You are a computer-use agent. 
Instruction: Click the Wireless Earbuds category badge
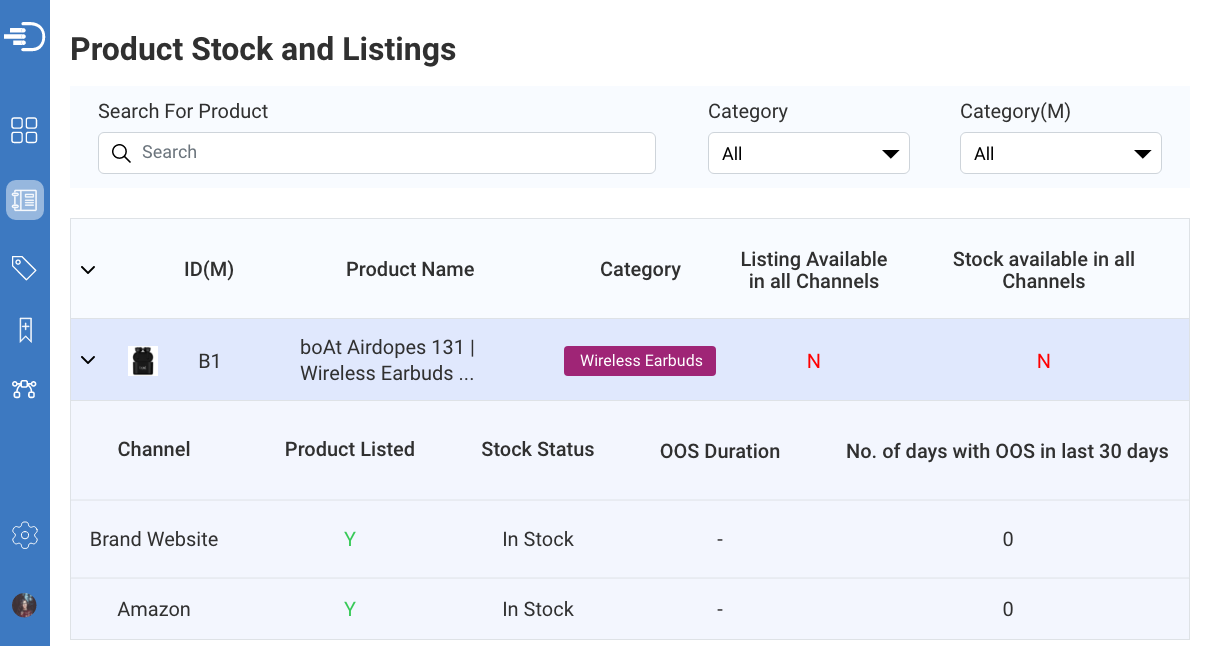click(x=639, y=360)
